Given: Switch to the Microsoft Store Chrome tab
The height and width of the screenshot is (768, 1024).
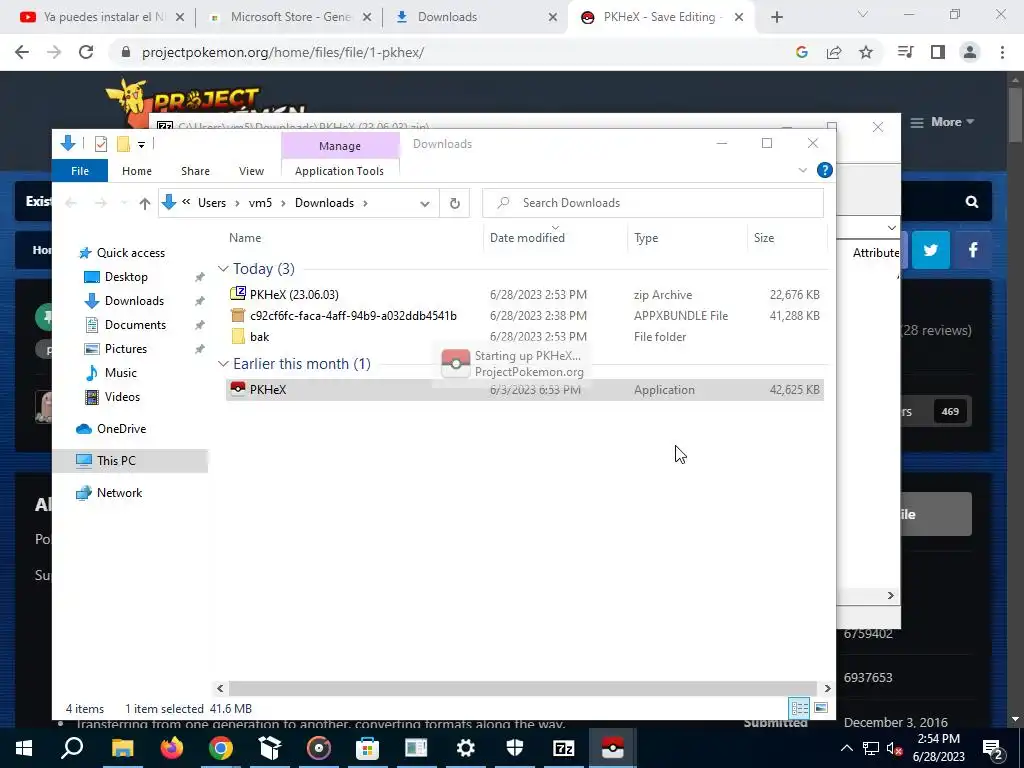Looking at the screenshot, I should pos(289,17).
